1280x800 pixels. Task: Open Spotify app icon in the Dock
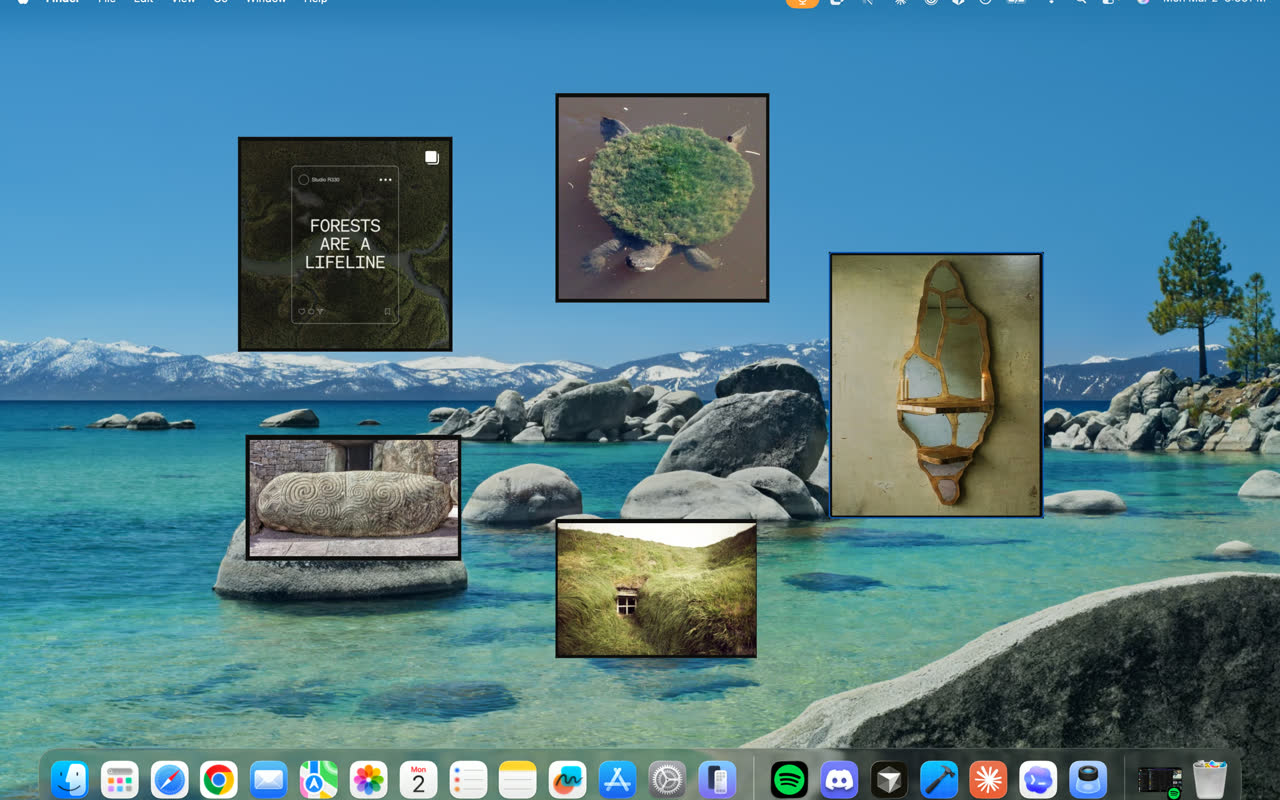[790, 779]
